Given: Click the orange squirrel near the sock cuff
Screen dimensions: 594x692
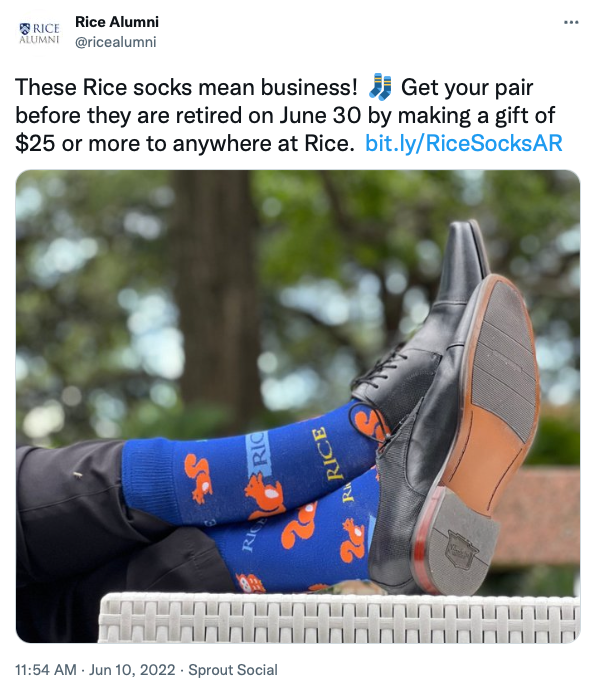Looking at the screenshot, I should point(197,478).
